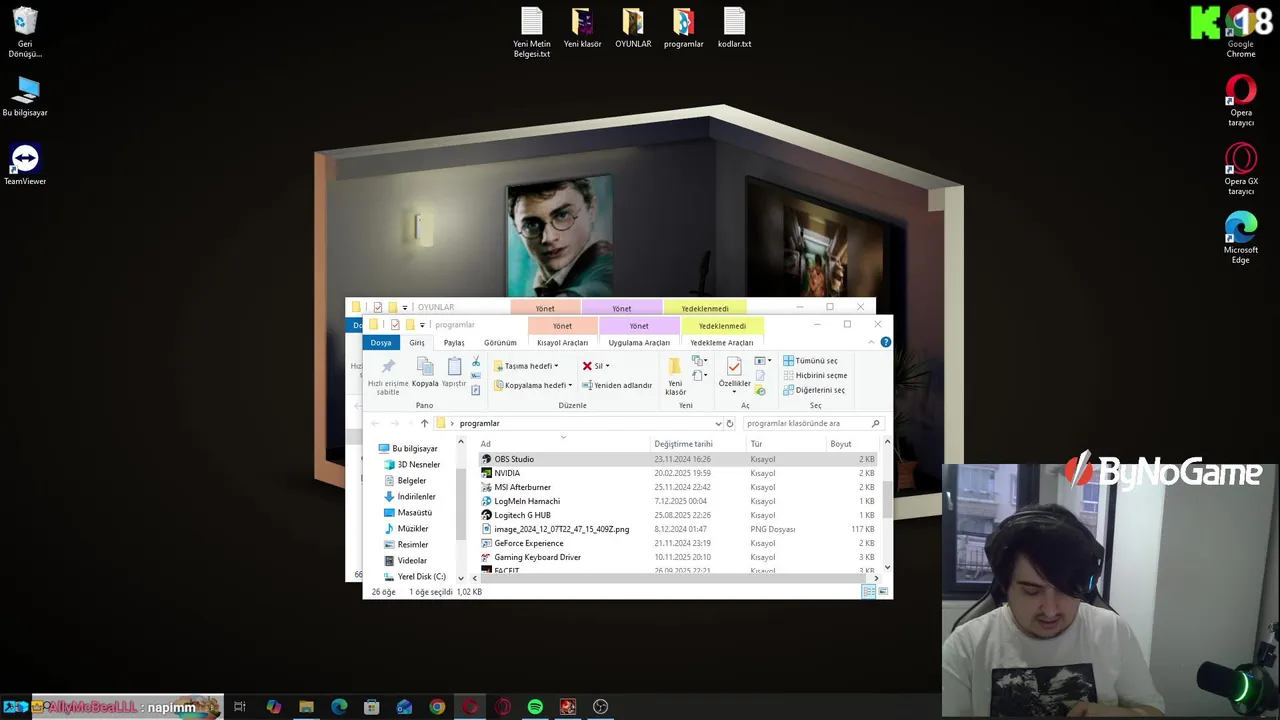This screenshot has height=720, width=1280.
Task: Select the TeamViewer desktop icon
Action: (x=25, y=165)
